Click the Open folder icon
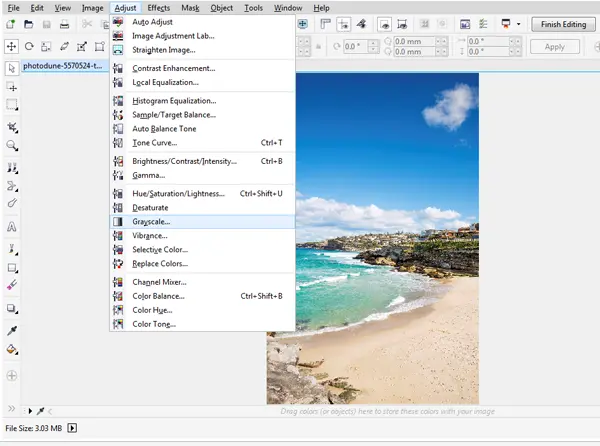 coord(28,24)
